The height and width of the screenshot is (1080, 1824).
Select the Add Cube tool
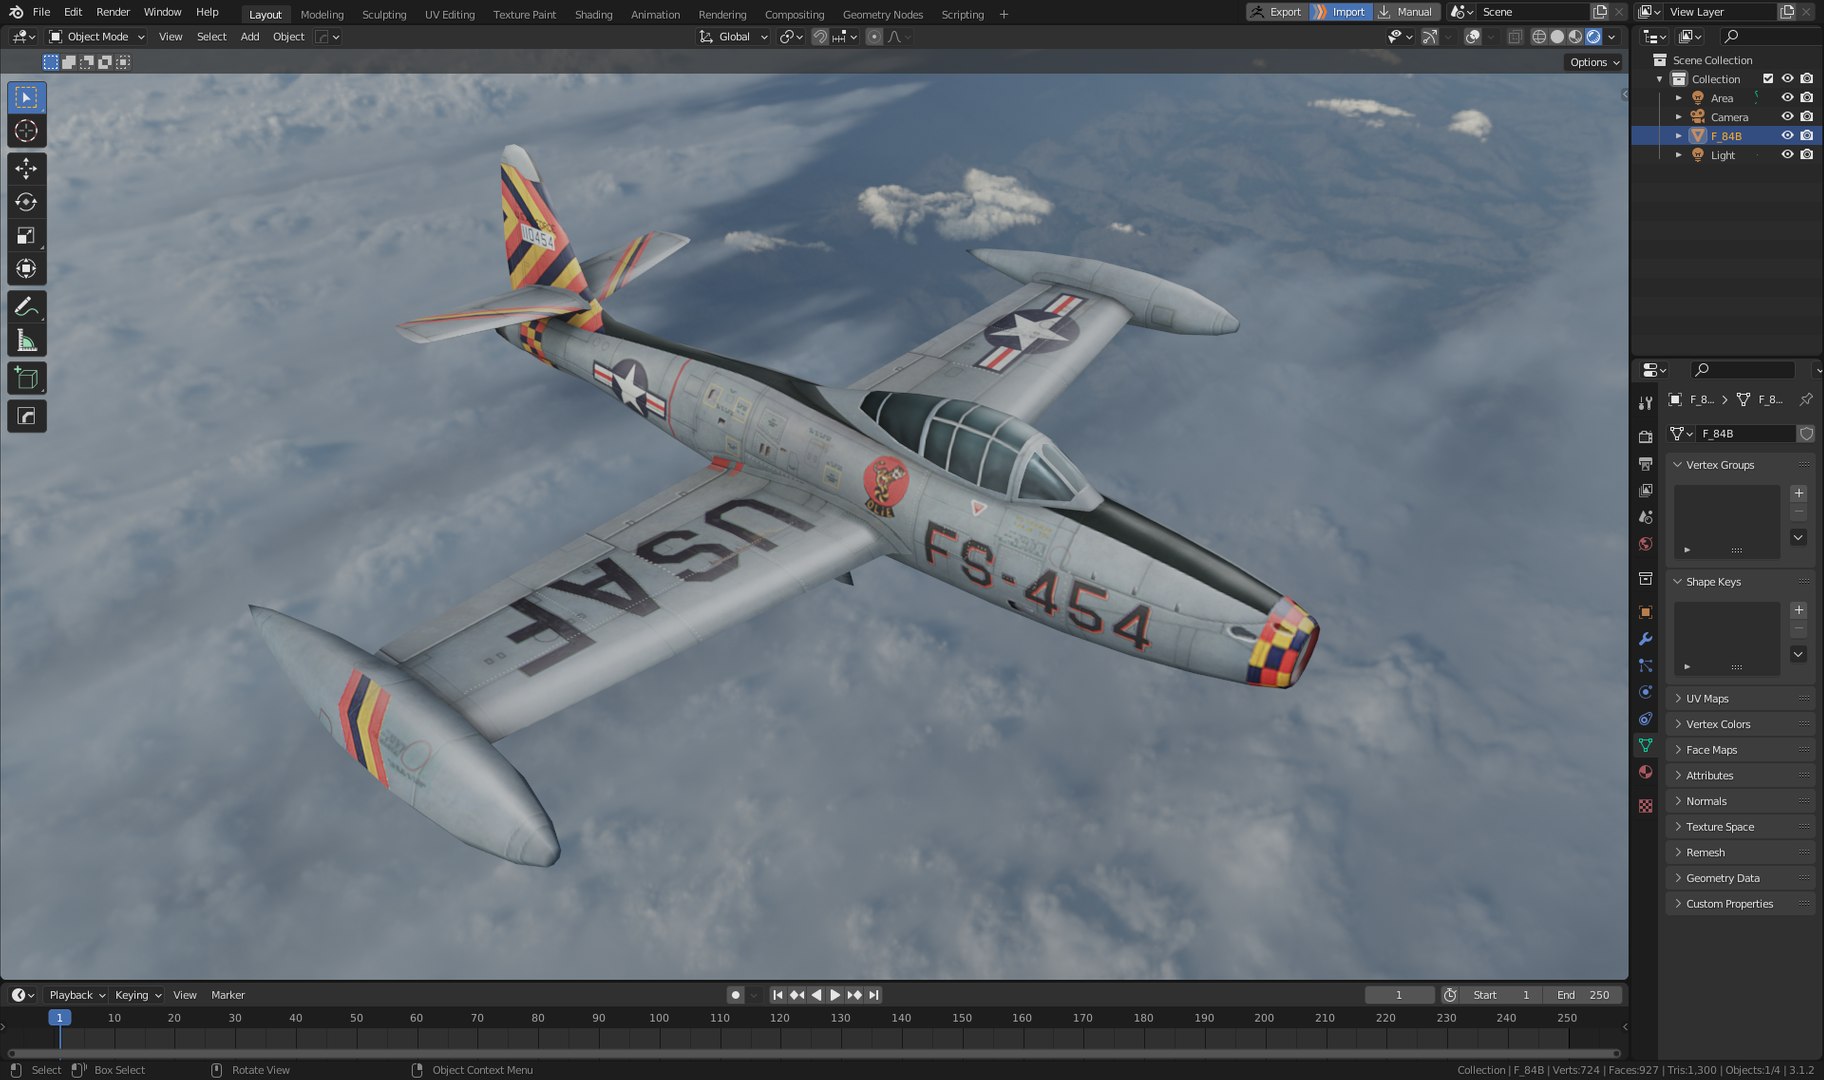coord(26,379)
